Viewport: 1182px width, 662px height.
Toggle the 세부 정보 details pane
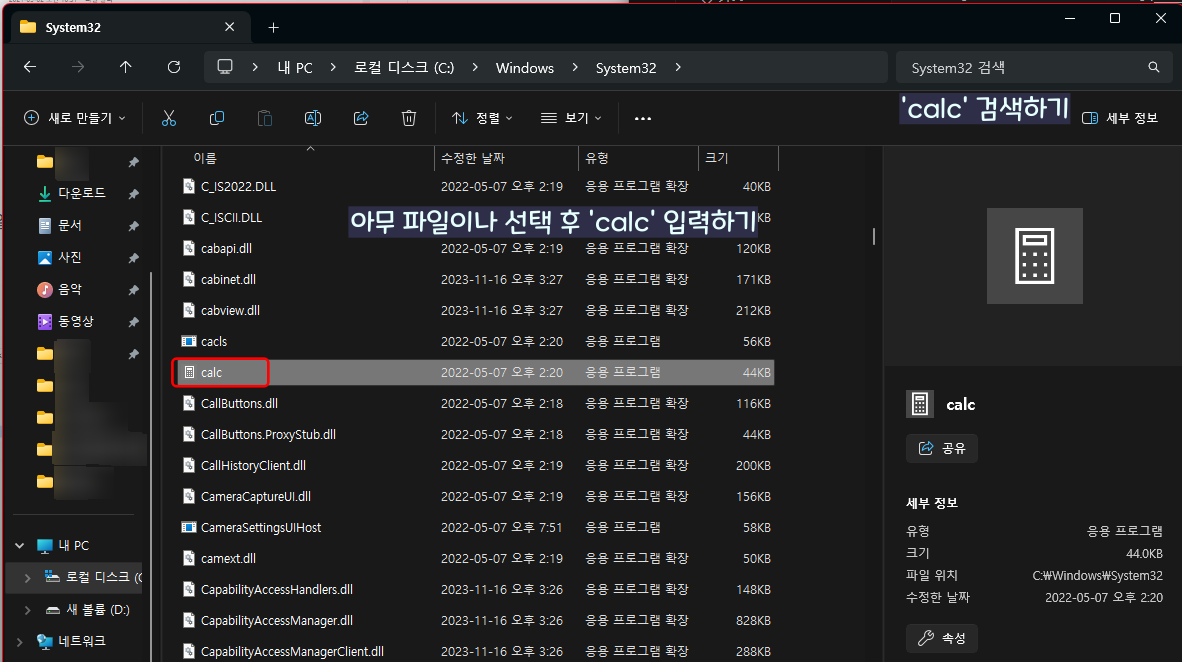(x=1119, y=118)
